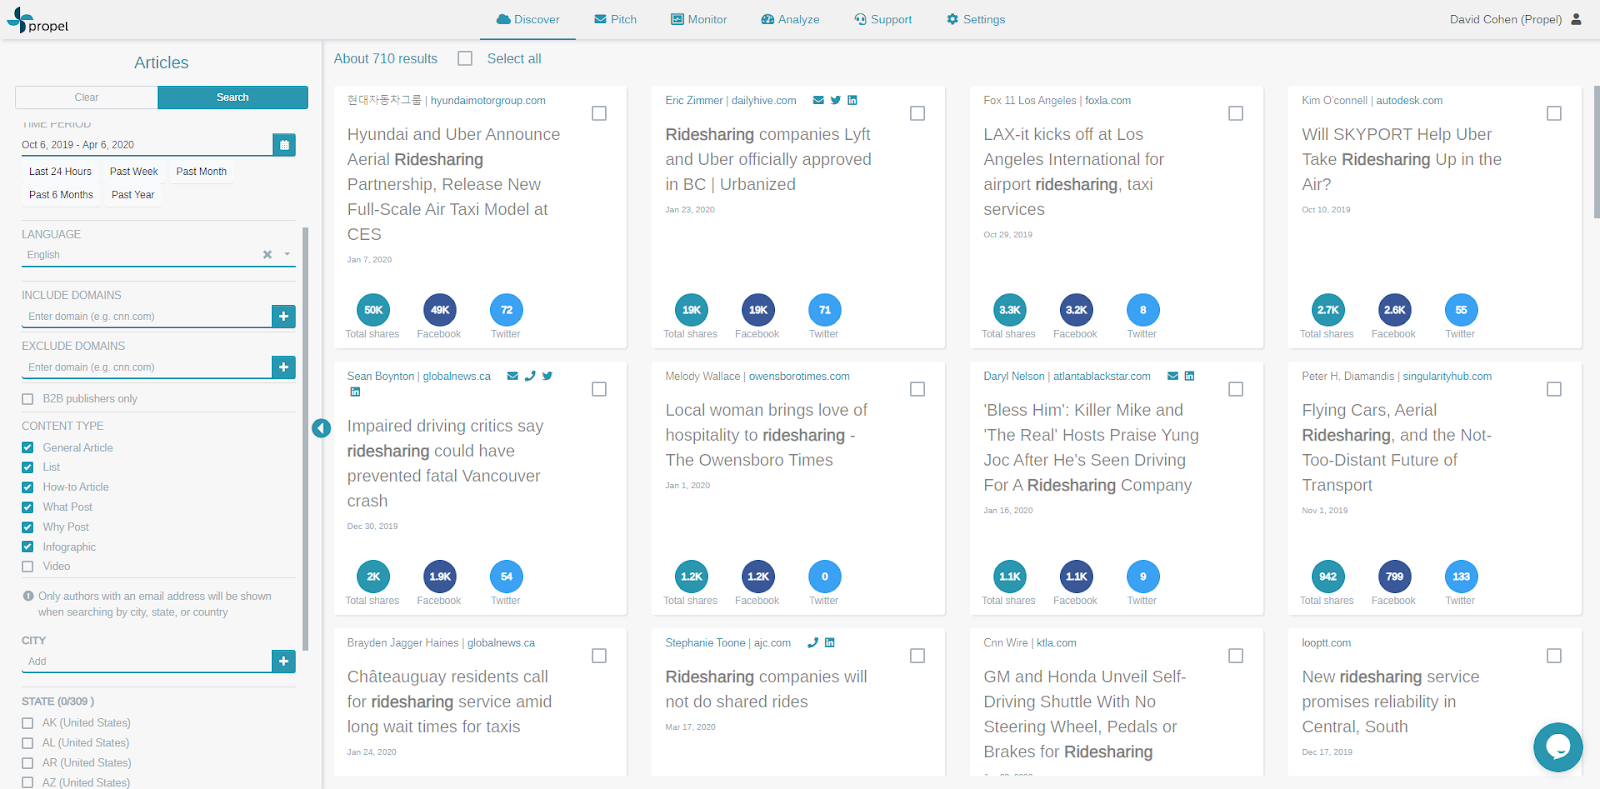Click Sean Boynton's LinkedIn icon
This screenshot has width=1600, height=789.
click(355, 392)
